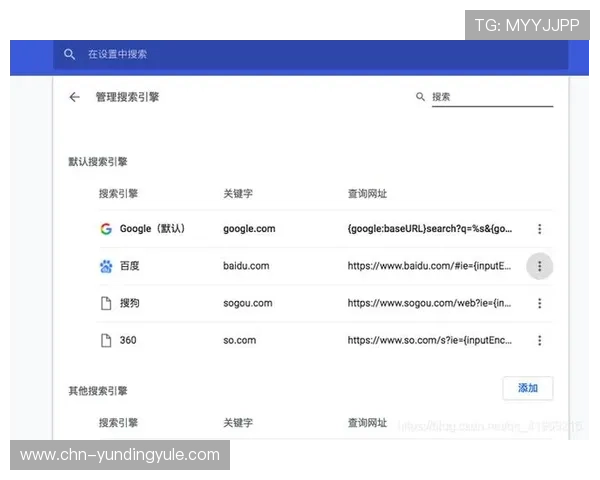This screenshot has height=480, width=600.
Task: Click the baidu.com keyword
Action: (246, 266)
